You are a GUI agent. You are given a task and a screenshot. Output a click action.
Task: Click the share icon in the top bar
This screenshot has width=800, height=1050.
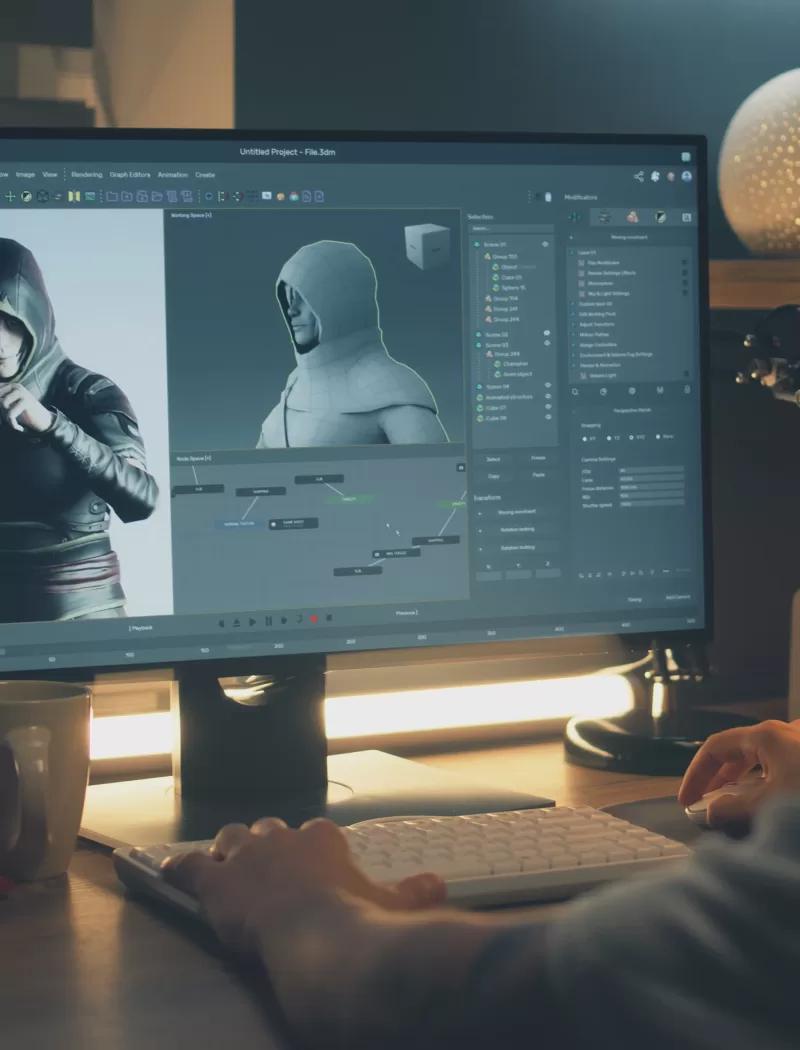(x=639, y=176)
